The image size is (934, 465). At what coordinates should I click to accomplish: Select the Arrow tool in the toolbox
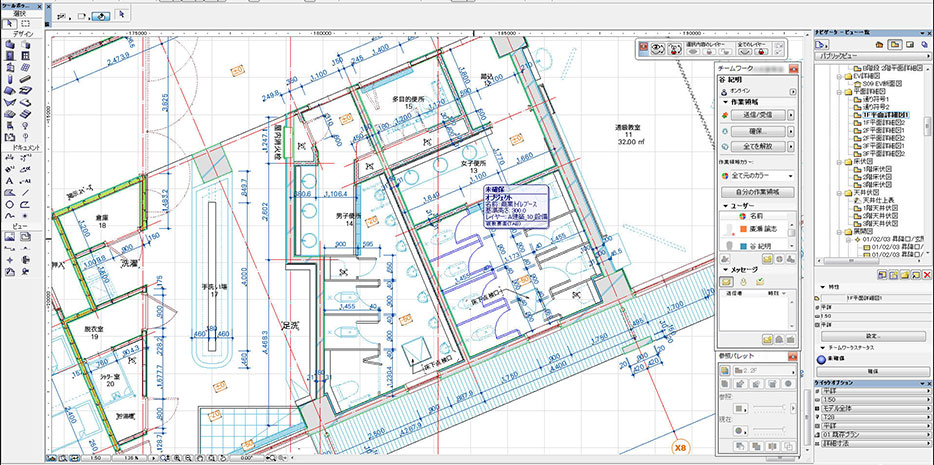[10, 23]
